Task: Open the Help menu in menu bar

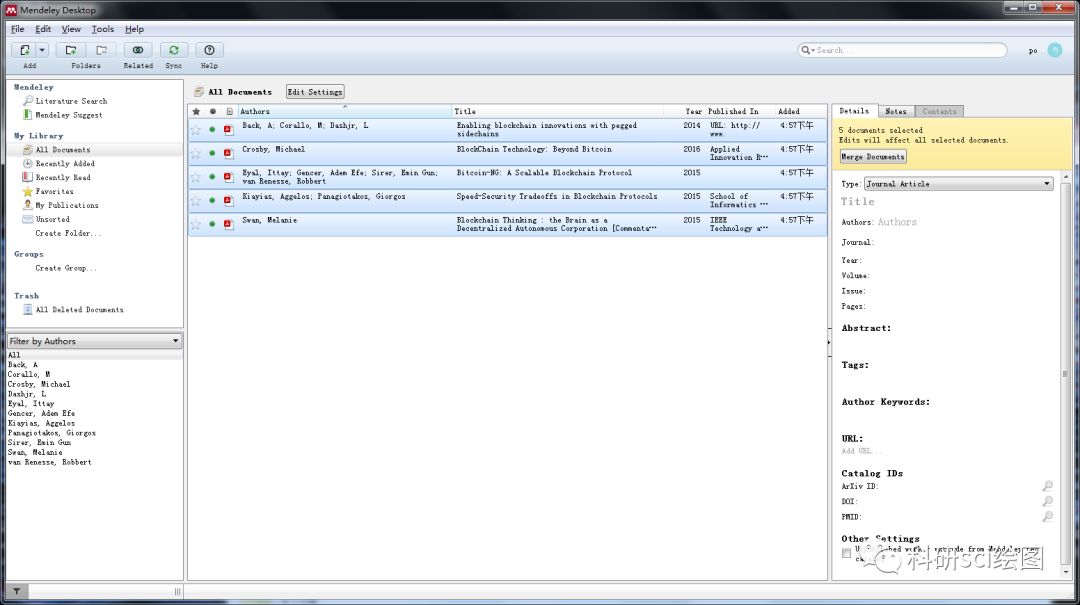Action: [x=134, y=29]
